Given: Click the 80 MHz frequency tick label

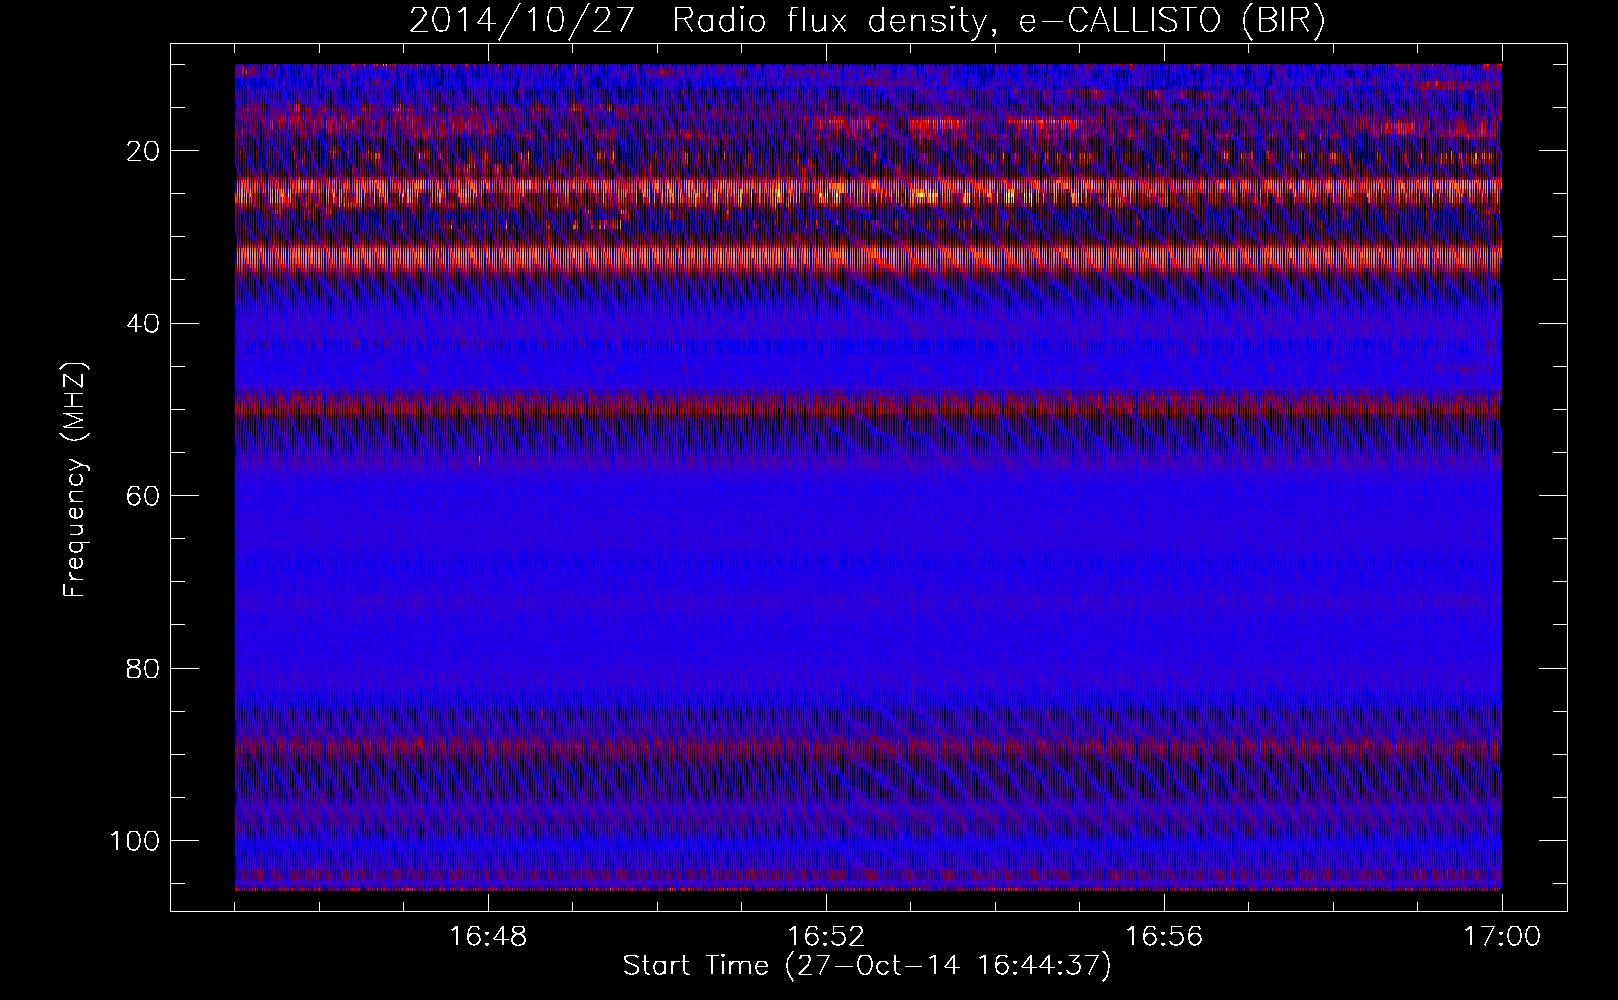Looking at the screenshot, I should coord(143,668).
